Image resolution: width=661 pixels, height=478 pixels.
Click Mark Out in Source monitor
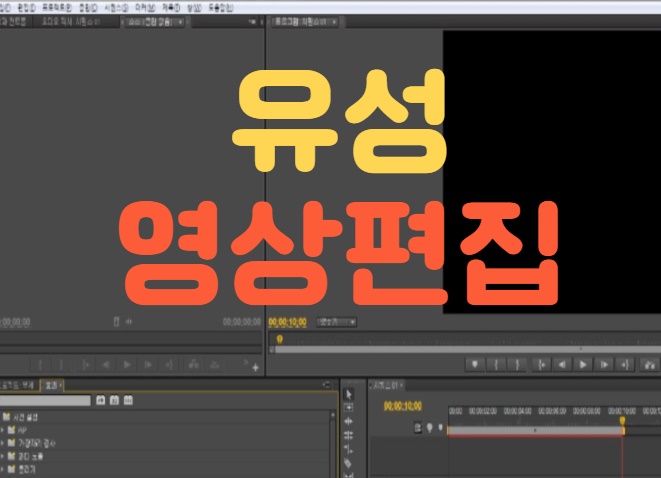point(61,365)
